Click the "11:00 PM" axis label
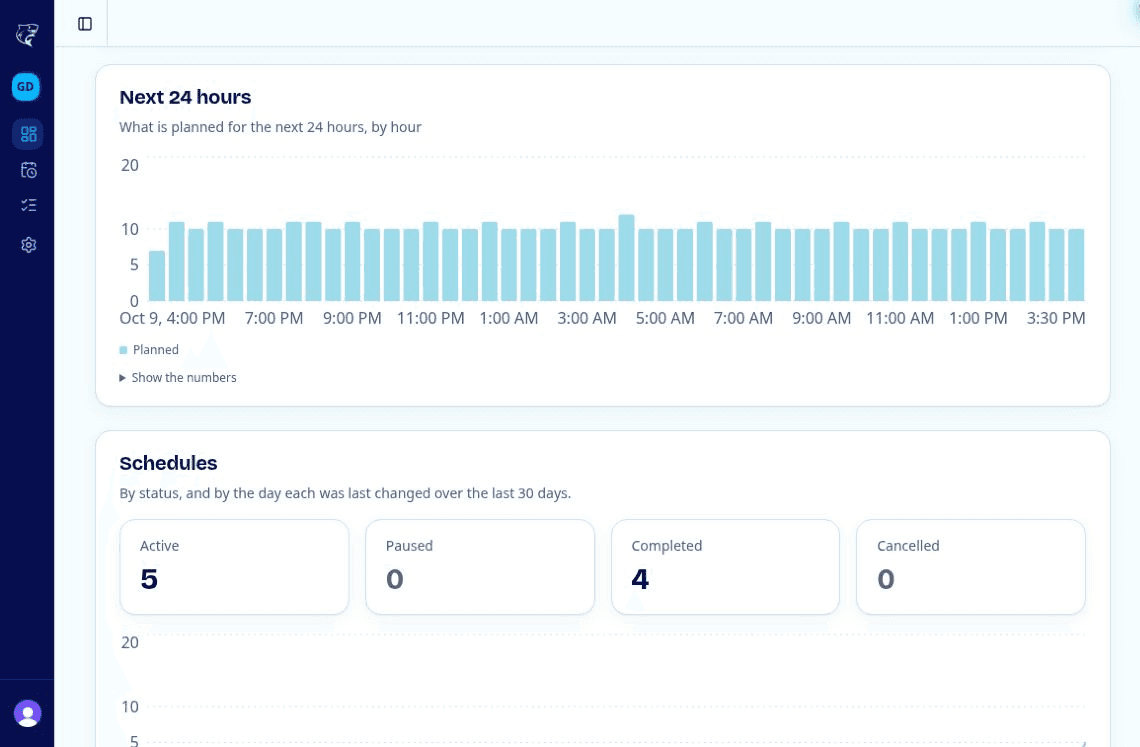The image size is (1140, 747). pos(430,319)
